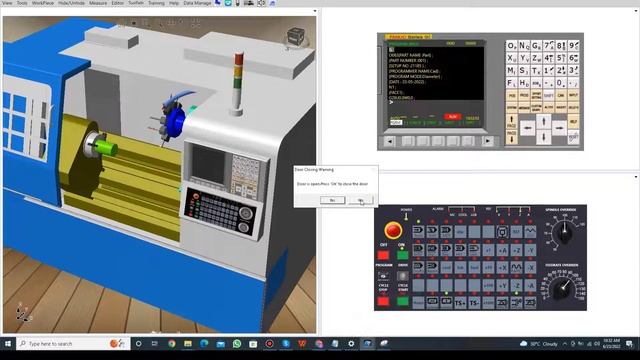Open Windows Start menu
Image resolution: width=640 pixels, height=360 pixels.
coord(8,344)
